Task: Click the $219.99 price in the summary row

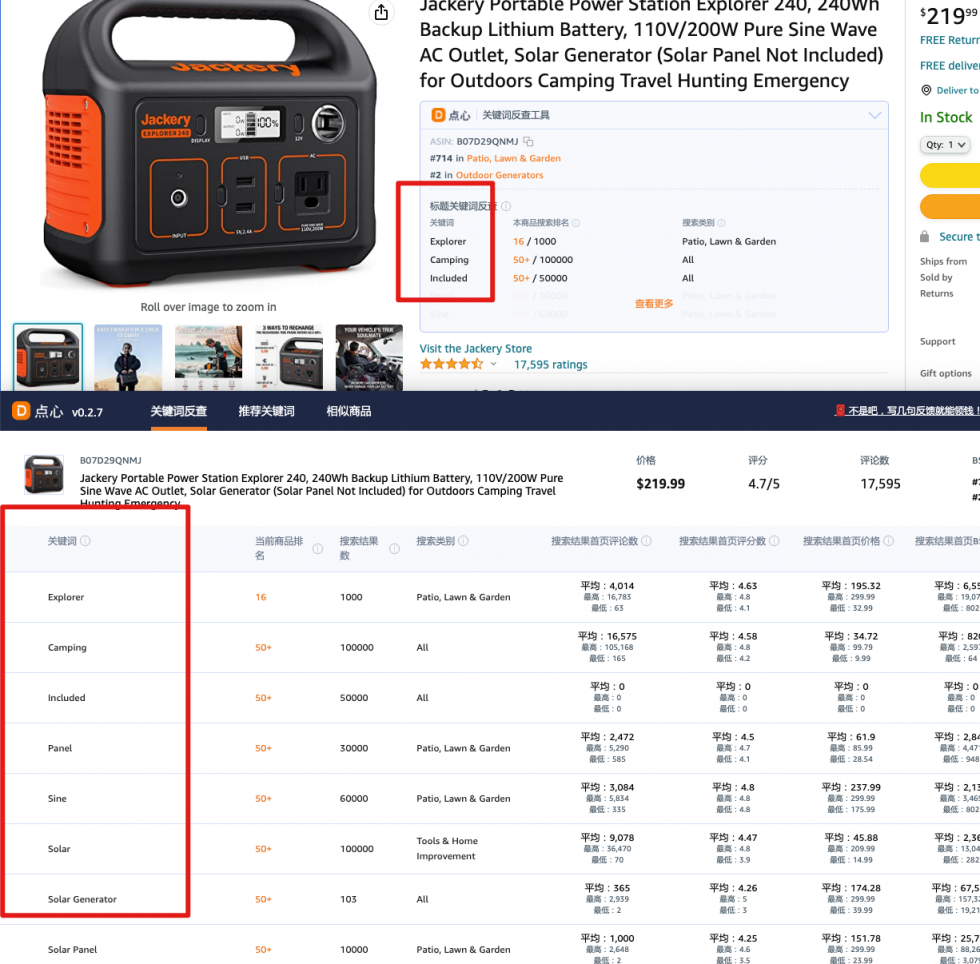Action: click(660, 484)
